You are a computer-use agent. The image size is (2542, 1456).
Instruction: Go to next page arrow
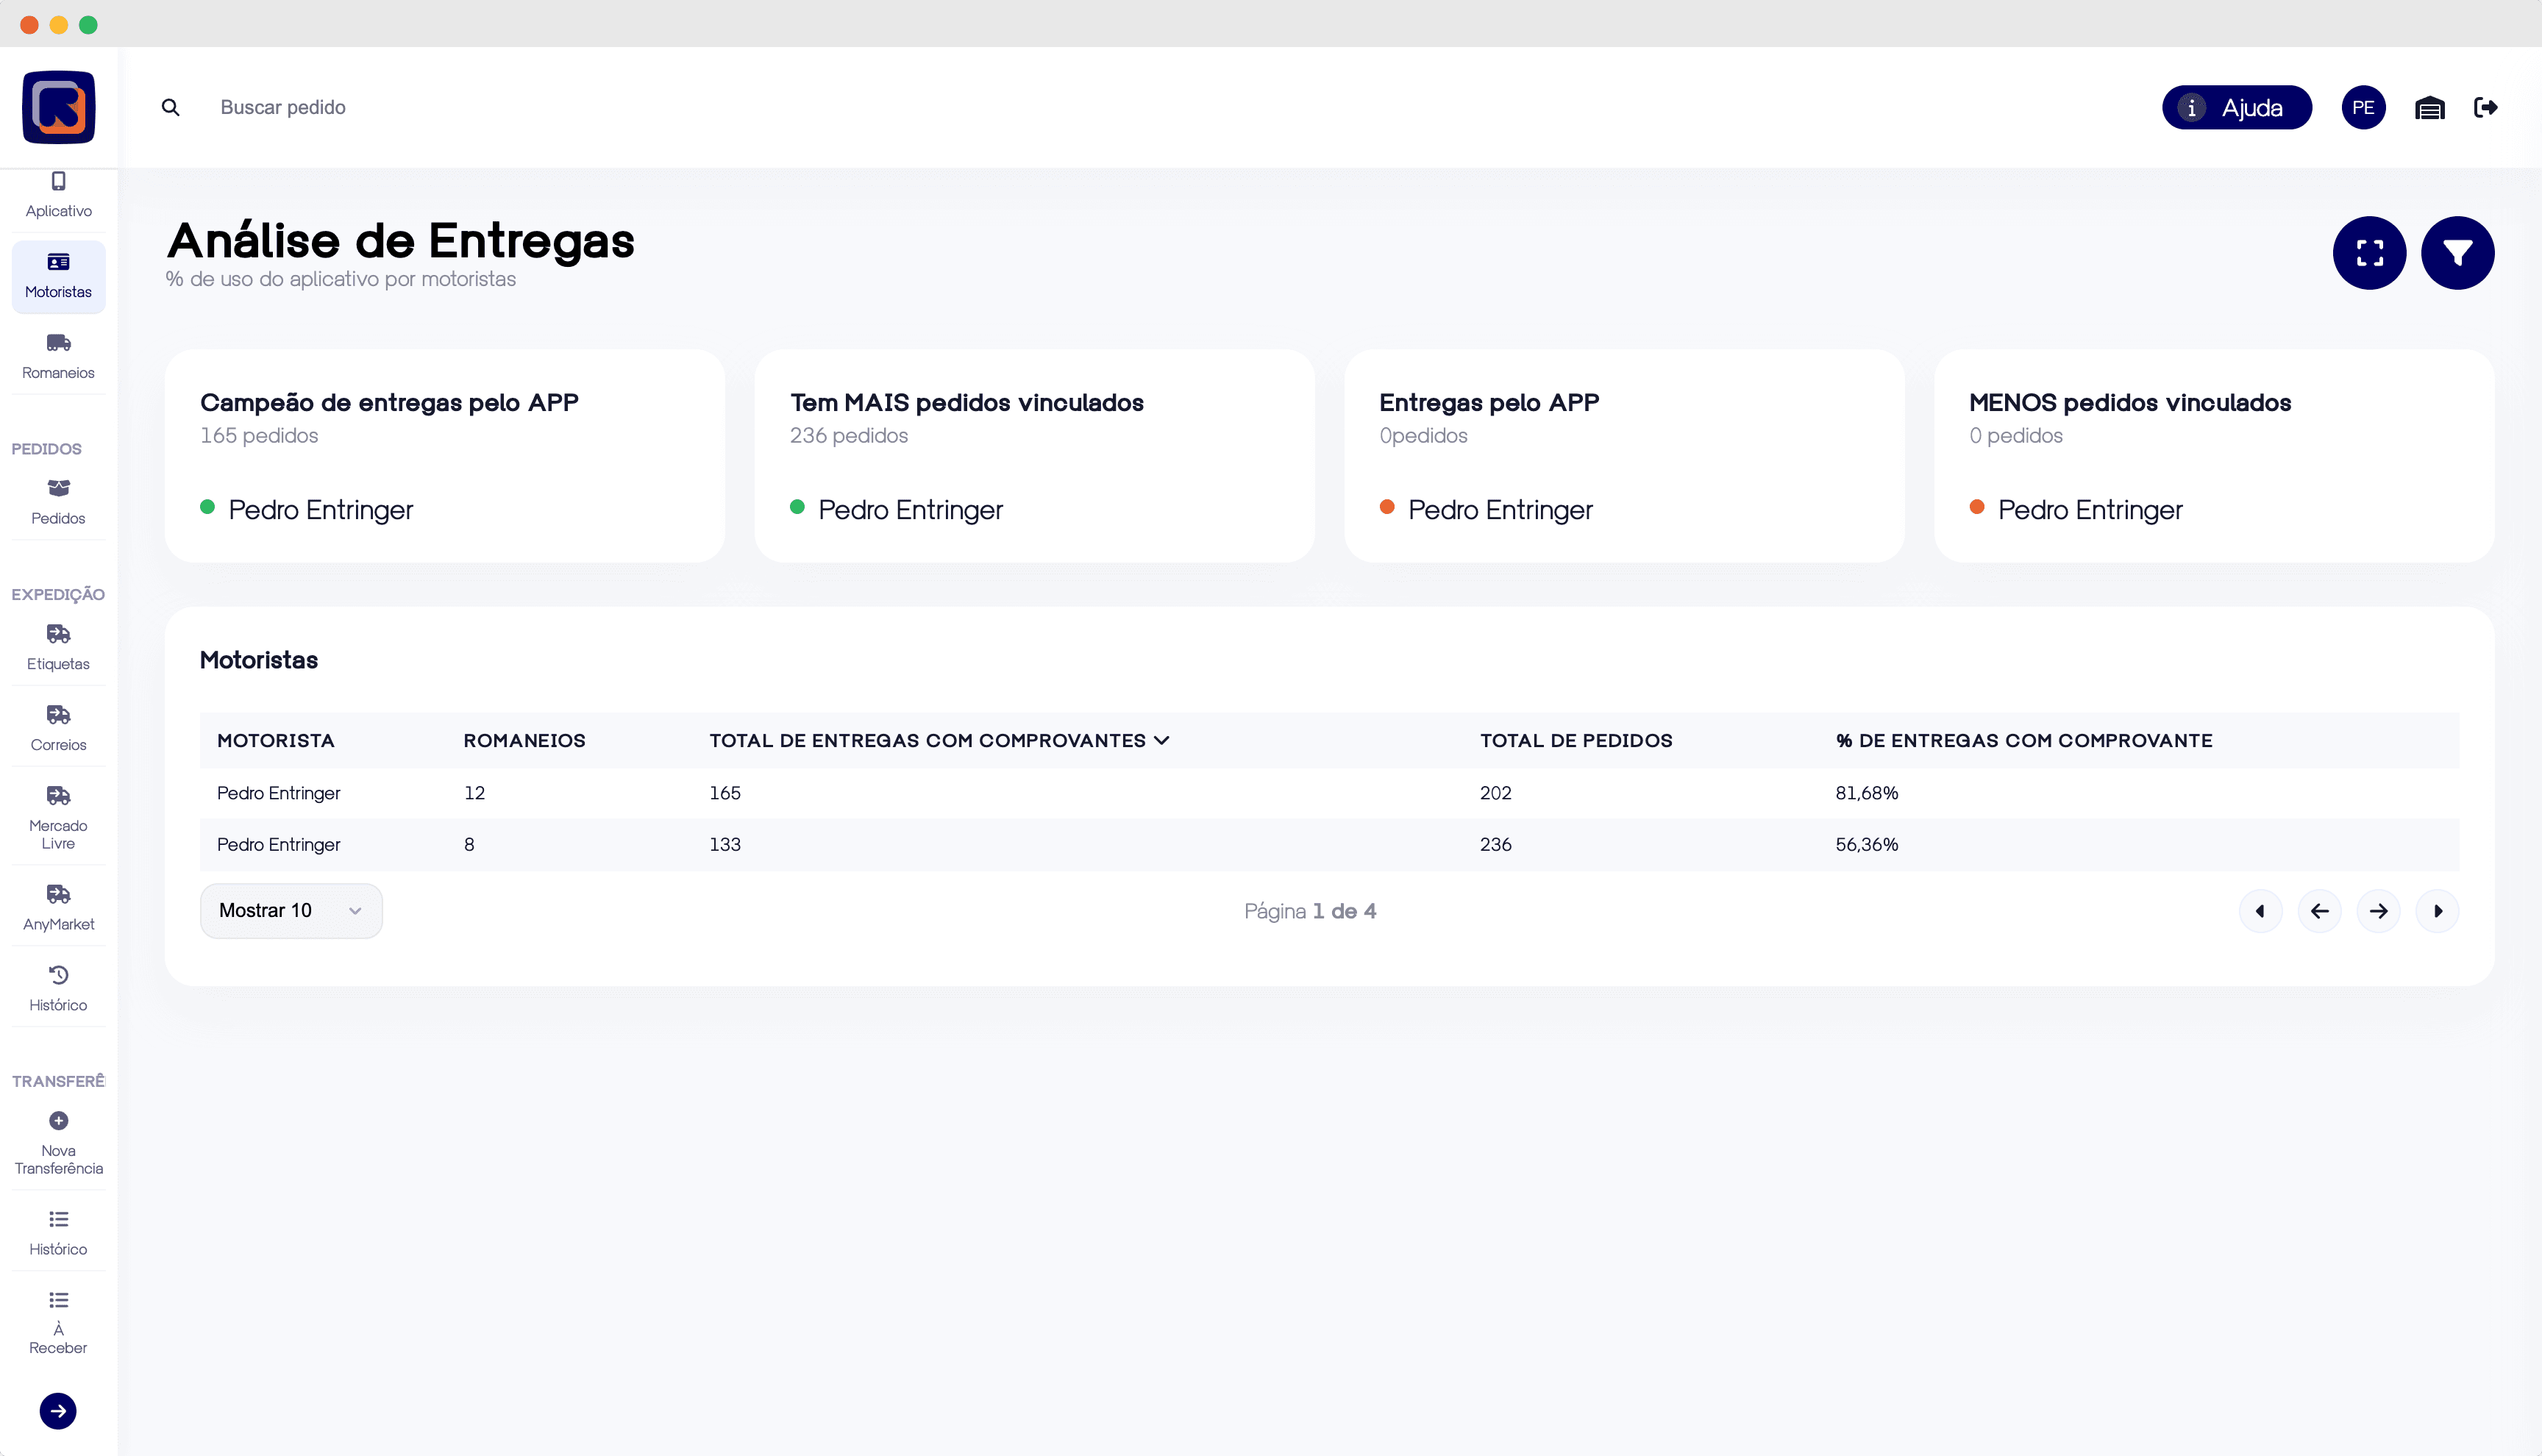2378,911
